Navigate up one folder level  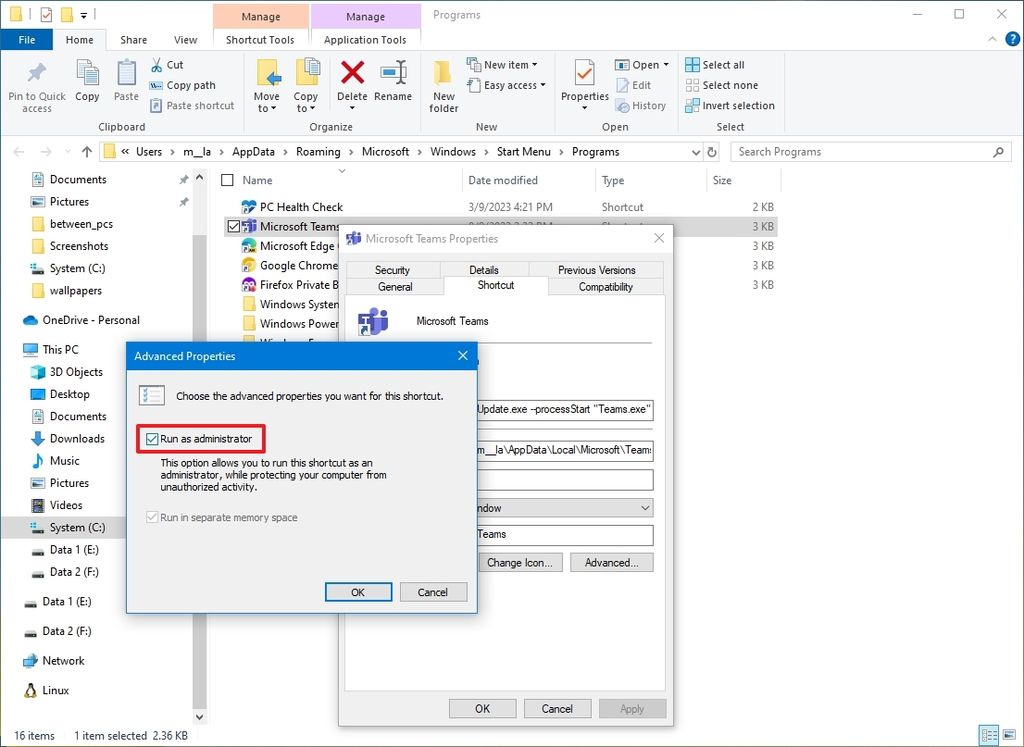87,151
